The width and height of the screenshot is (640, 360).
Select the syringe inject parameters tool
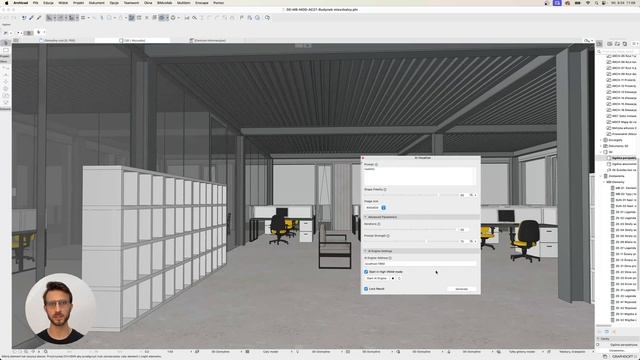coord(39,18)
